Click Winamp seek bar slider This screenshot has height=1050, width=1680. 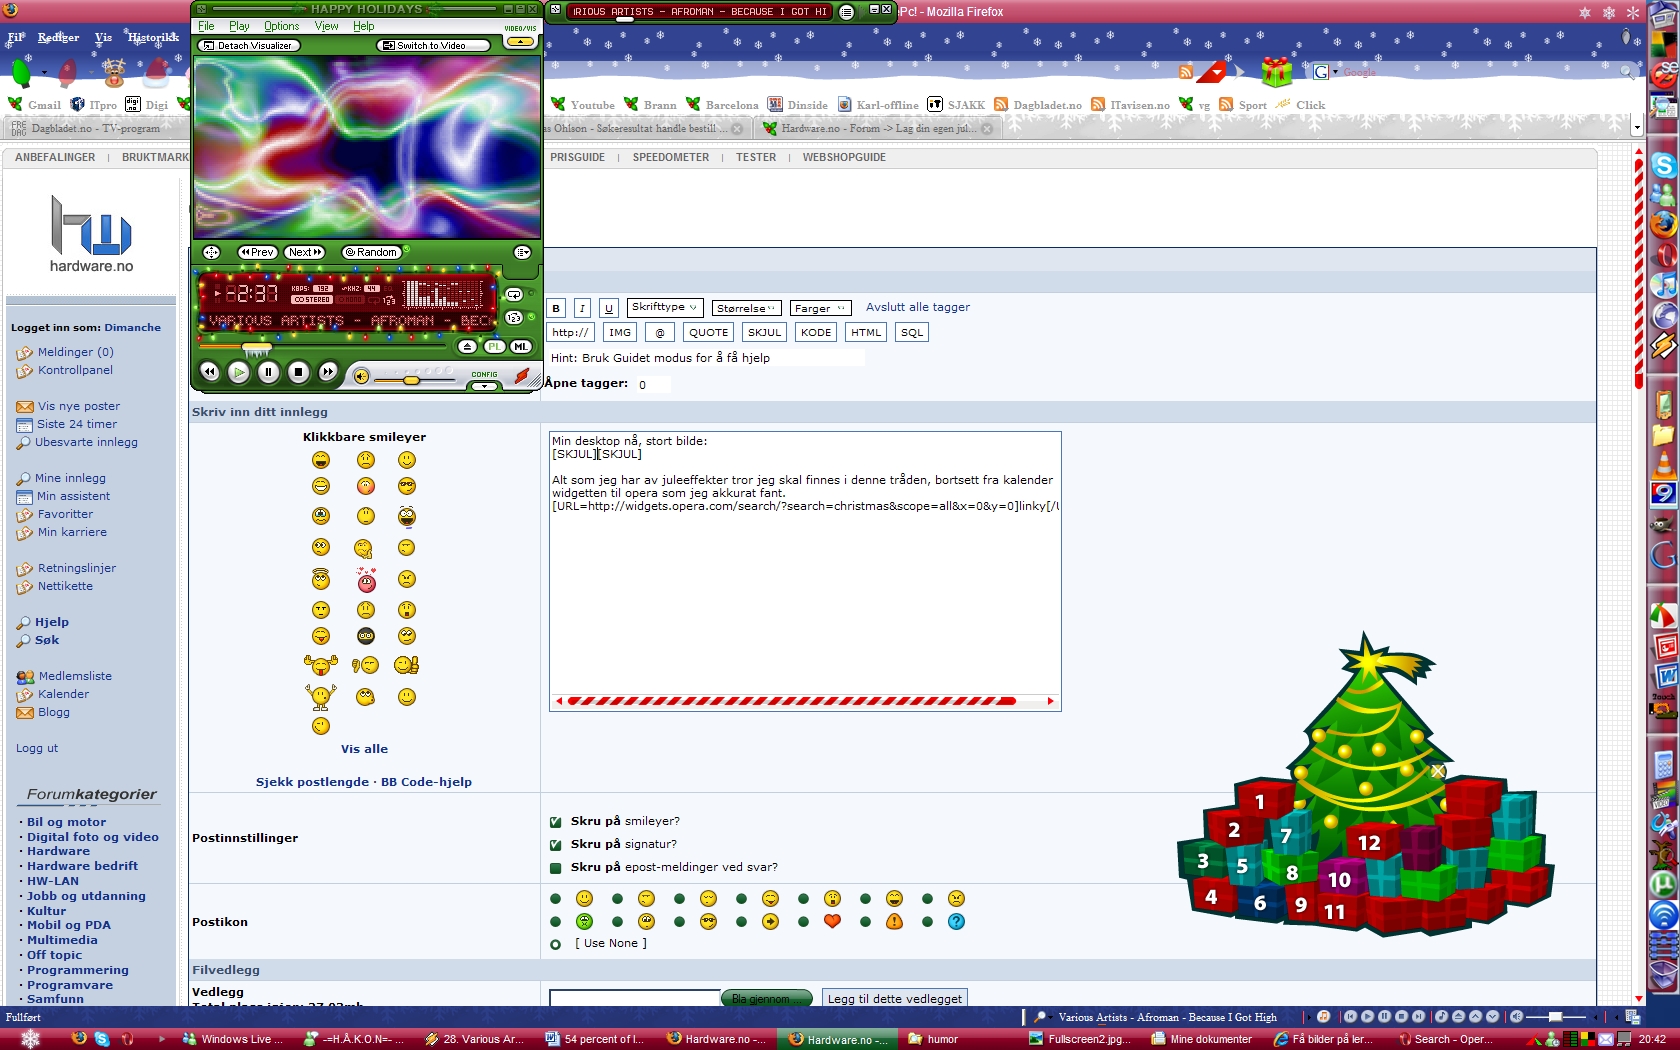point(322,347)
